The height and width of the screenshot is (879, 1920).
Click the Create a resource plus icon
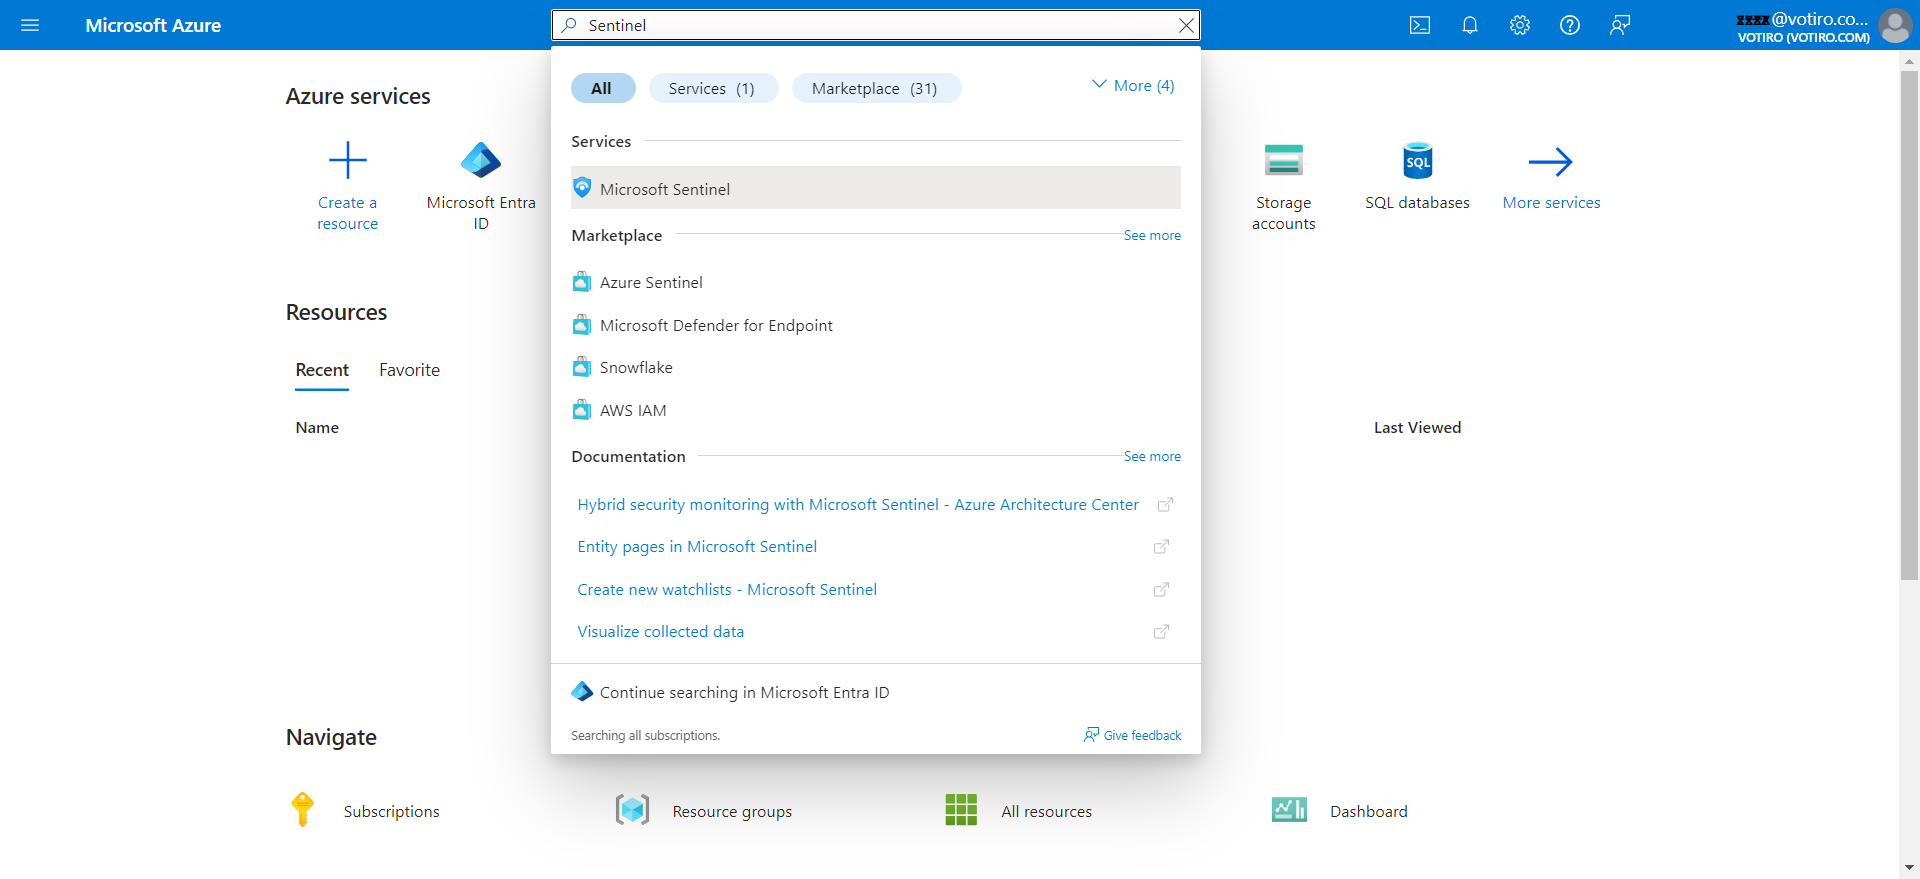[x=348, y=160]
